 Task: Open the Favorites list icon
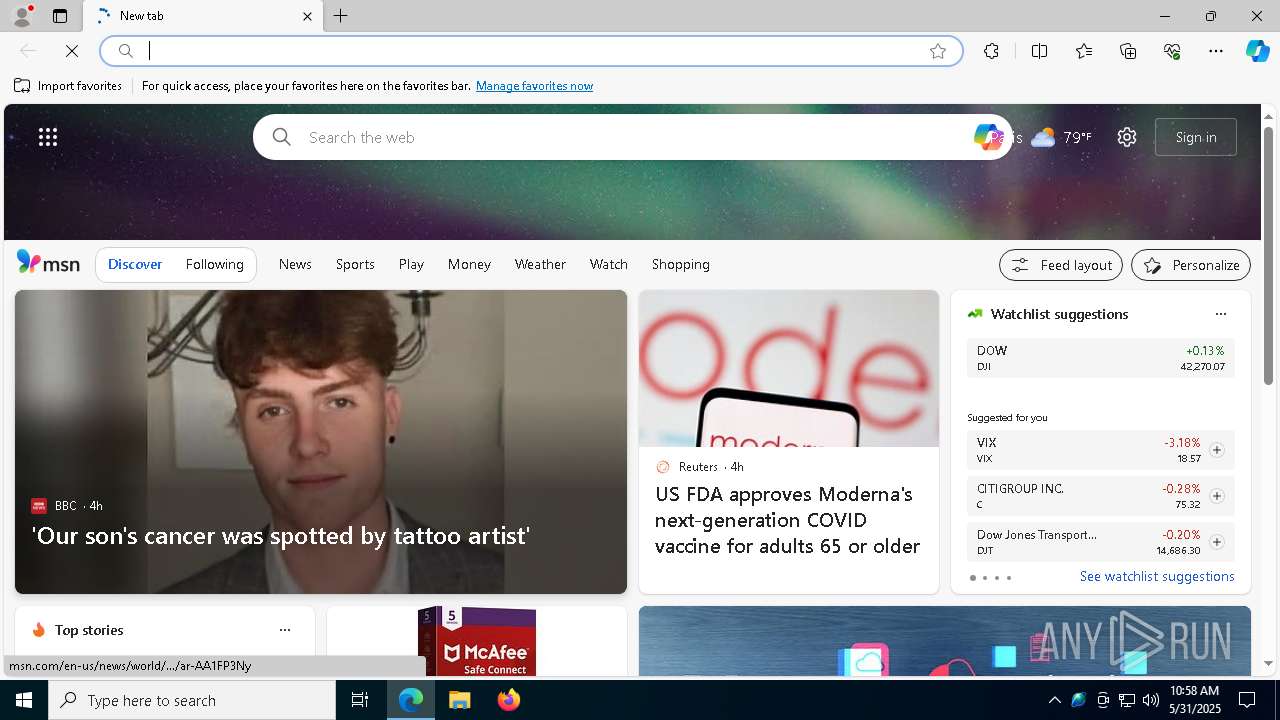pos(1084,51)
